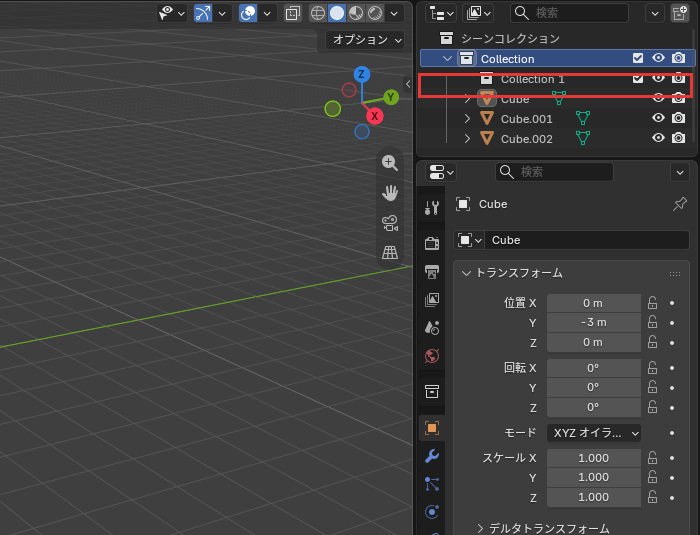The width and height of the screenshot is (700, 535).
Task: Hide Cube.002 in viewport
Action: (658, 138)
